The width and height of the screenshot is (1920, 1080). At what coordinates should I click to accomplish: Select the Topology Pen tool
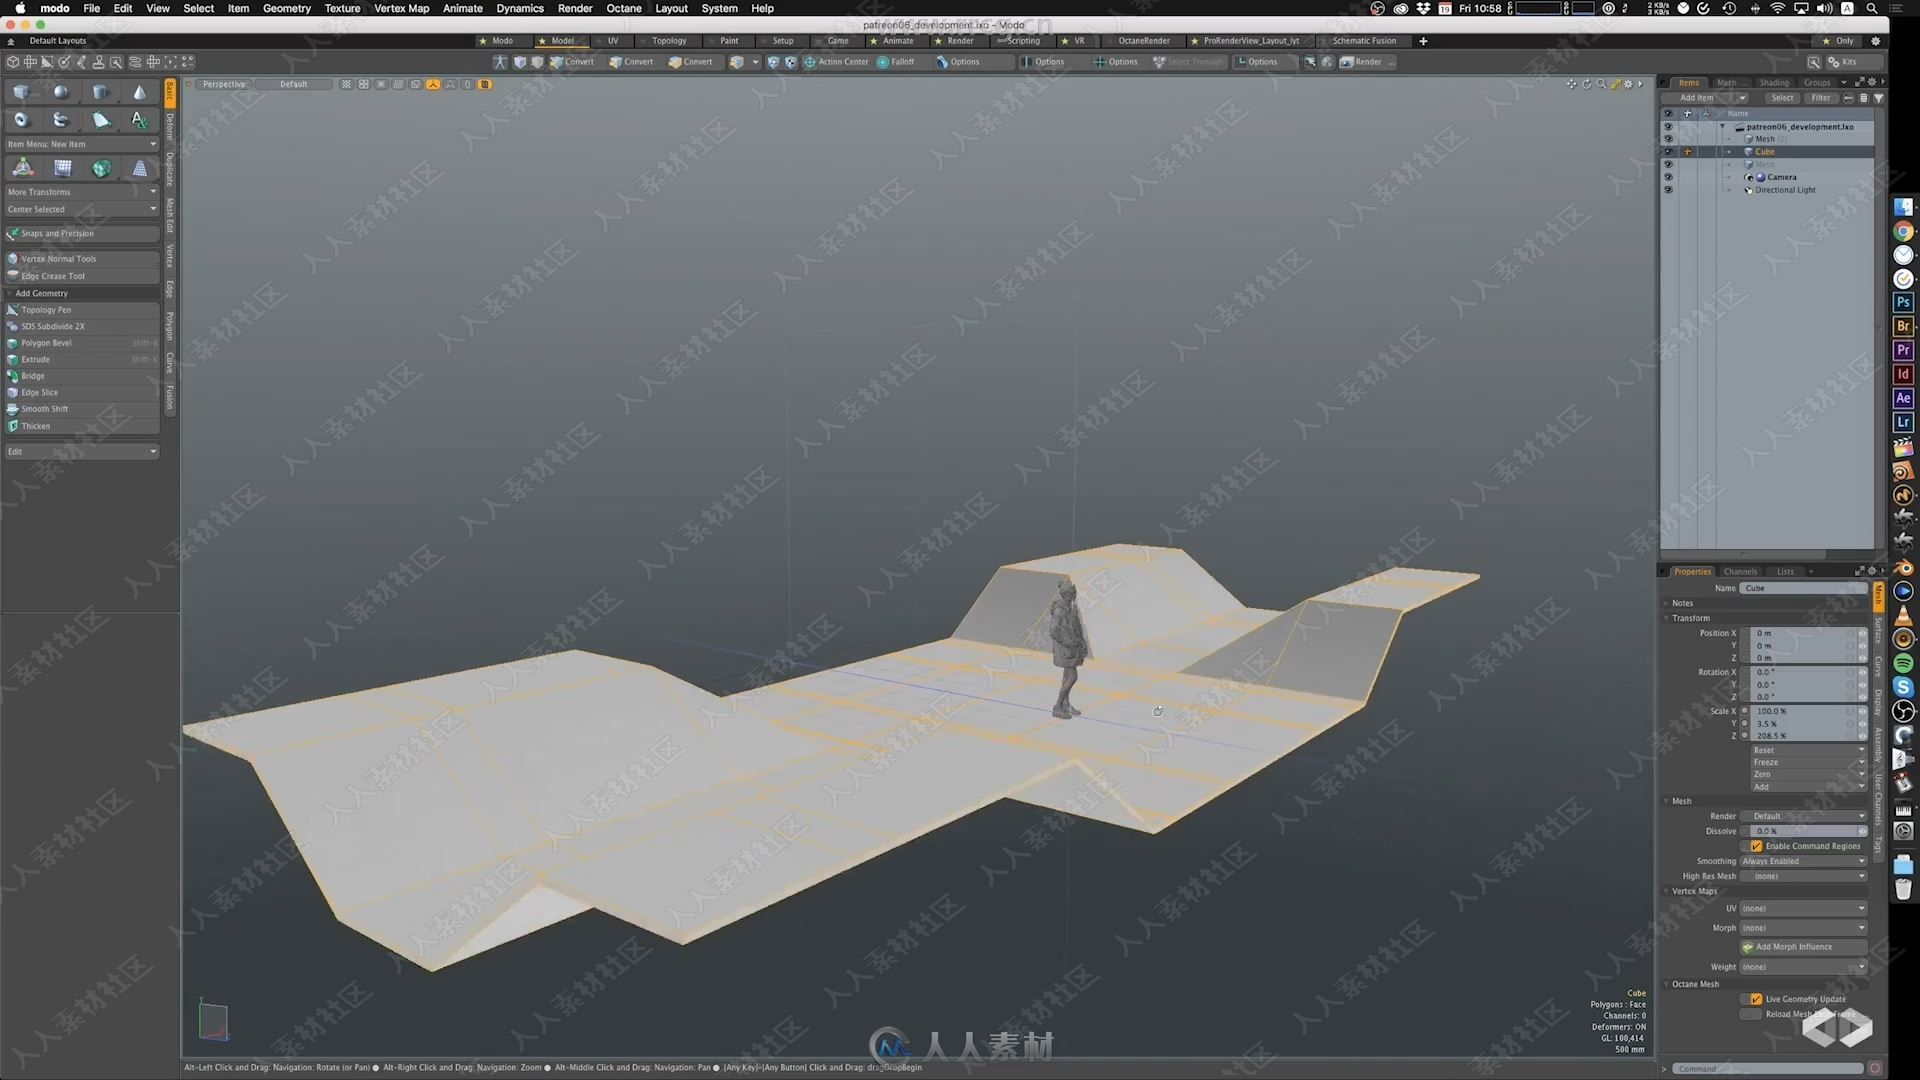[44, 309]
